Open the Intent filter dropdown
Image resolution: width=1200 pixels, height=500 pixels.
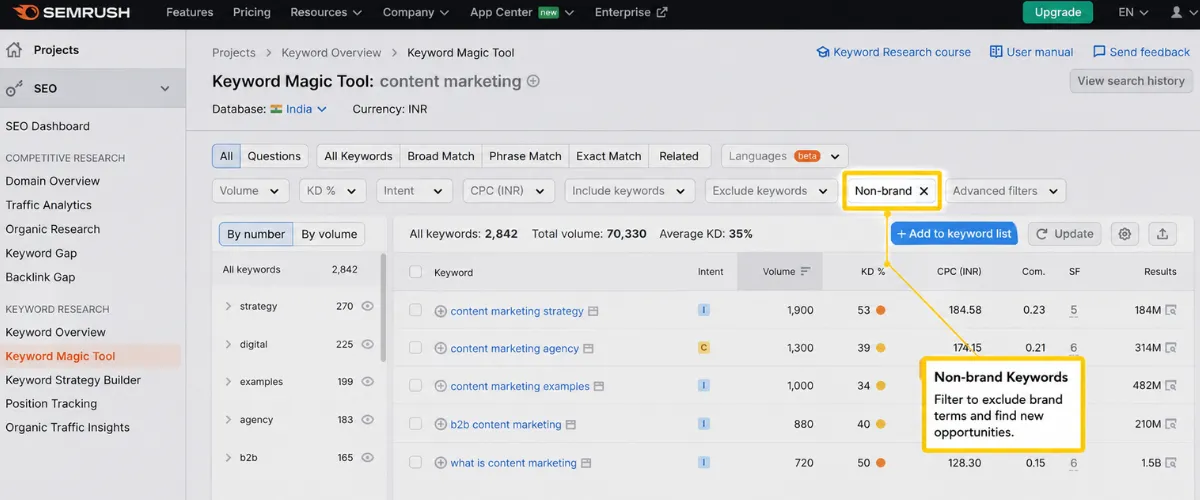[x=414, y=191]
